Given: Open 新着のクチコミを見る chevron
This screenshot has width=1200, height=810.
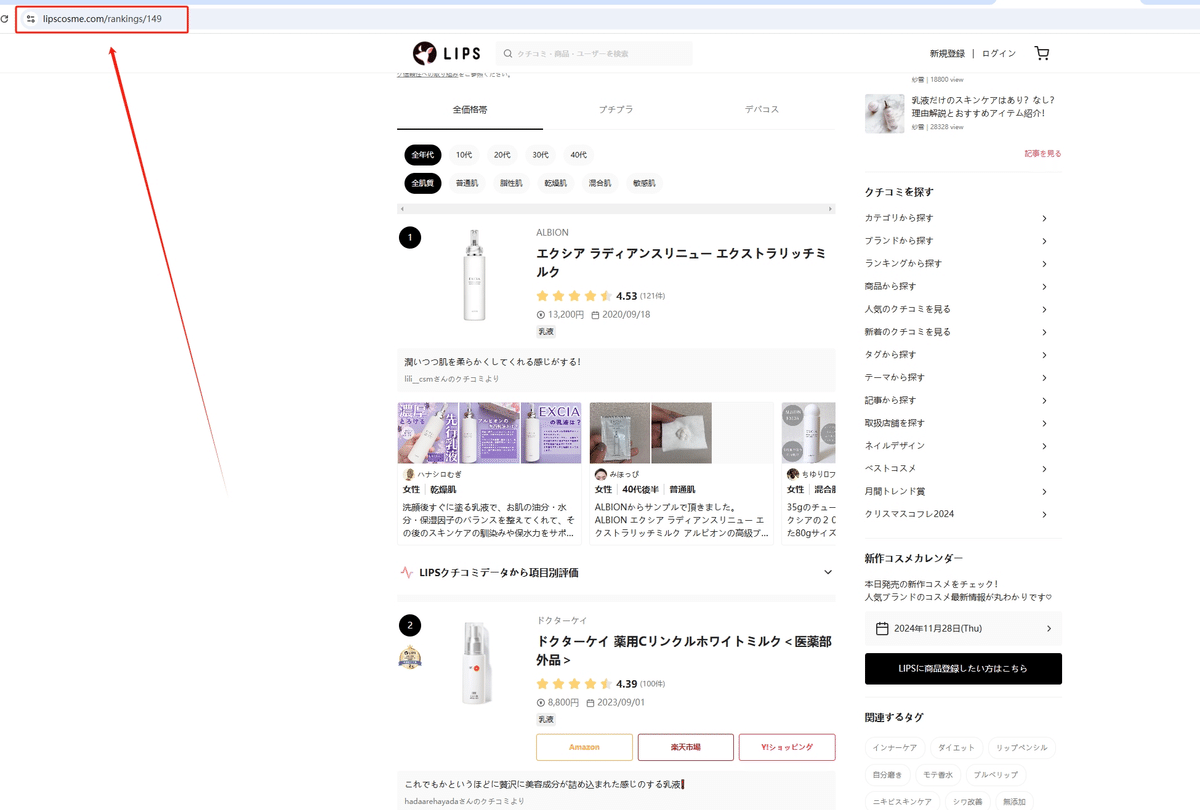Looking at the screenshot, I should pyautogui.click(x=1045, y=332).
